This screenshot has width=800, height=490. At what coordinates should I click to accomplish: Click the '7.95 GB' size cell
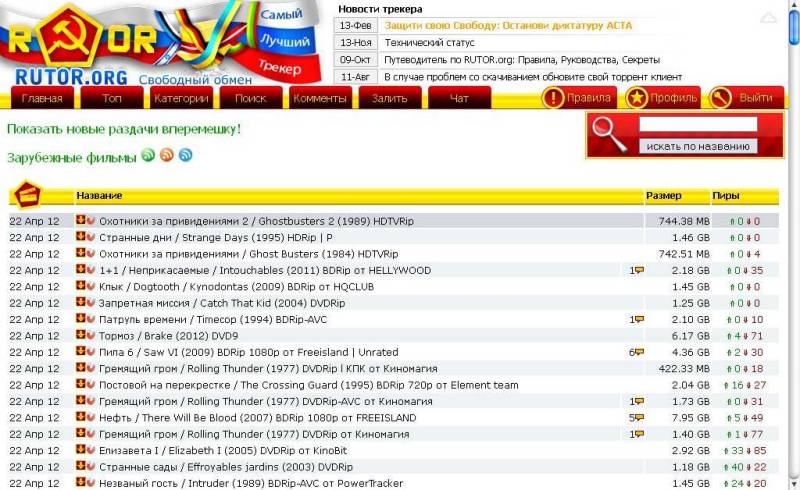point(691,418)
